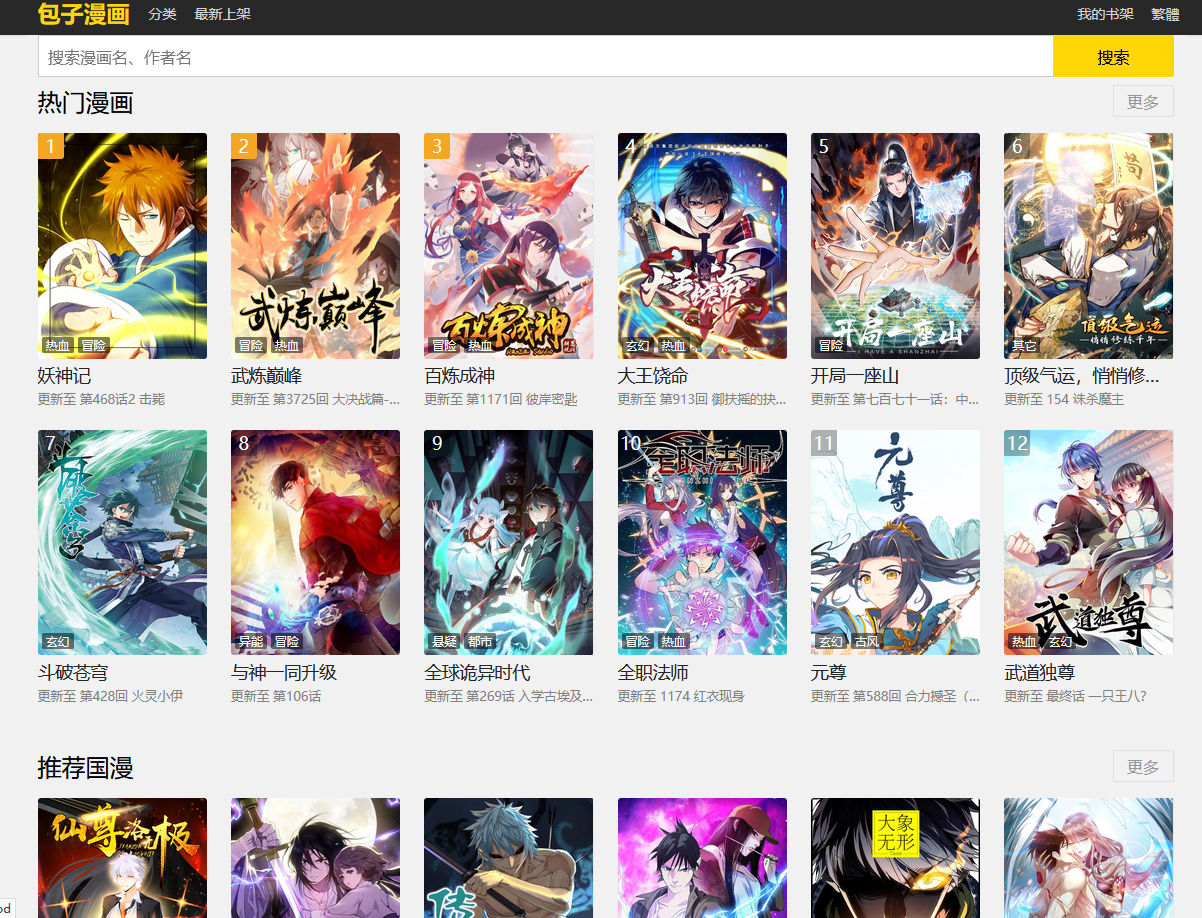The height and width of the screenshot is (918, 1202).
Task: Click 古风 tag on 元尊 cover
Action: (x=866, y=642)
